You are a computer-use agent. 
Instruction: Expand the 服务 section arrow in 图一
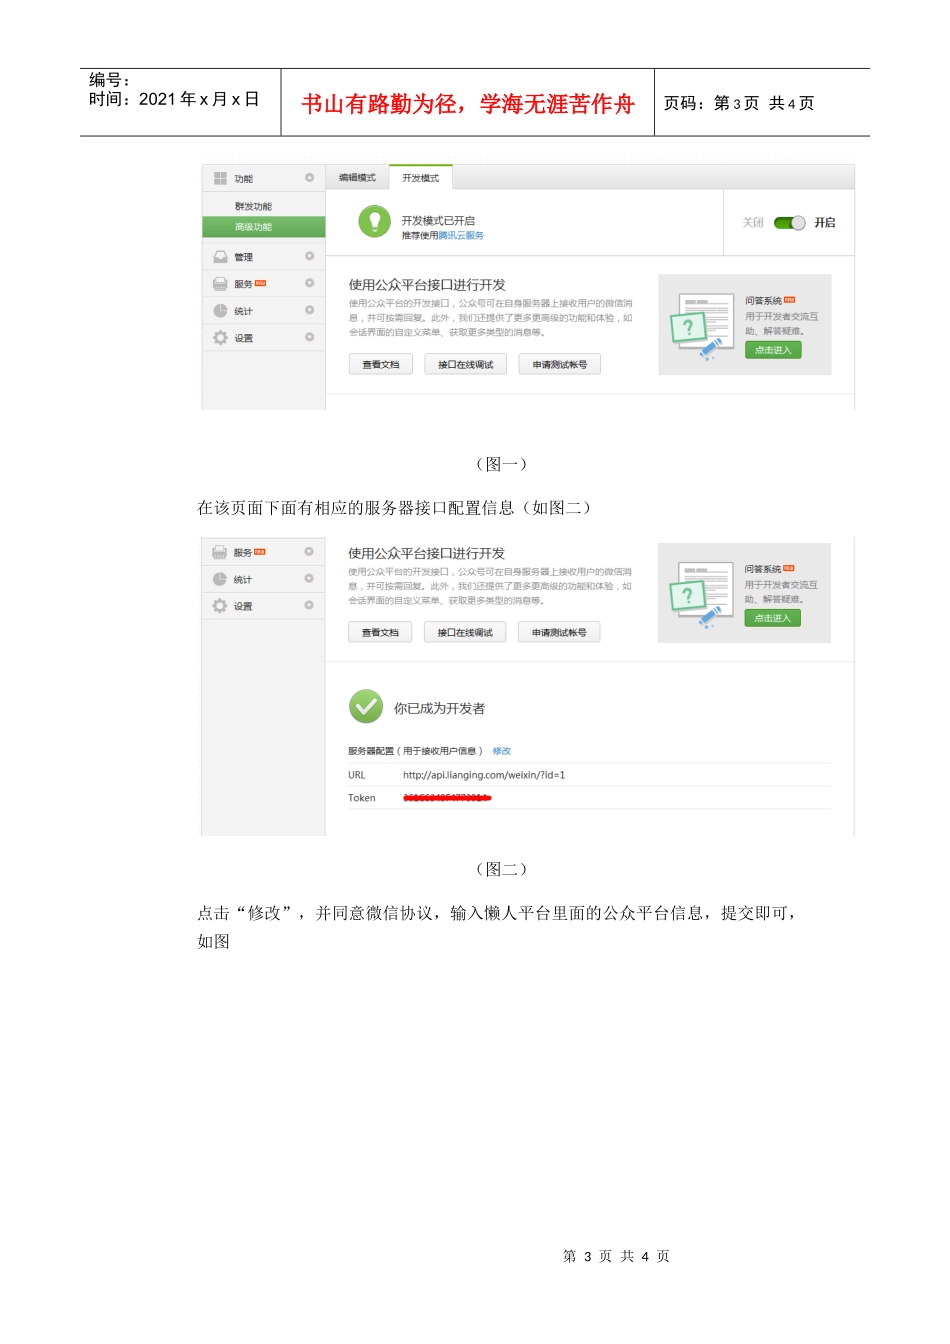coord(309,283)
